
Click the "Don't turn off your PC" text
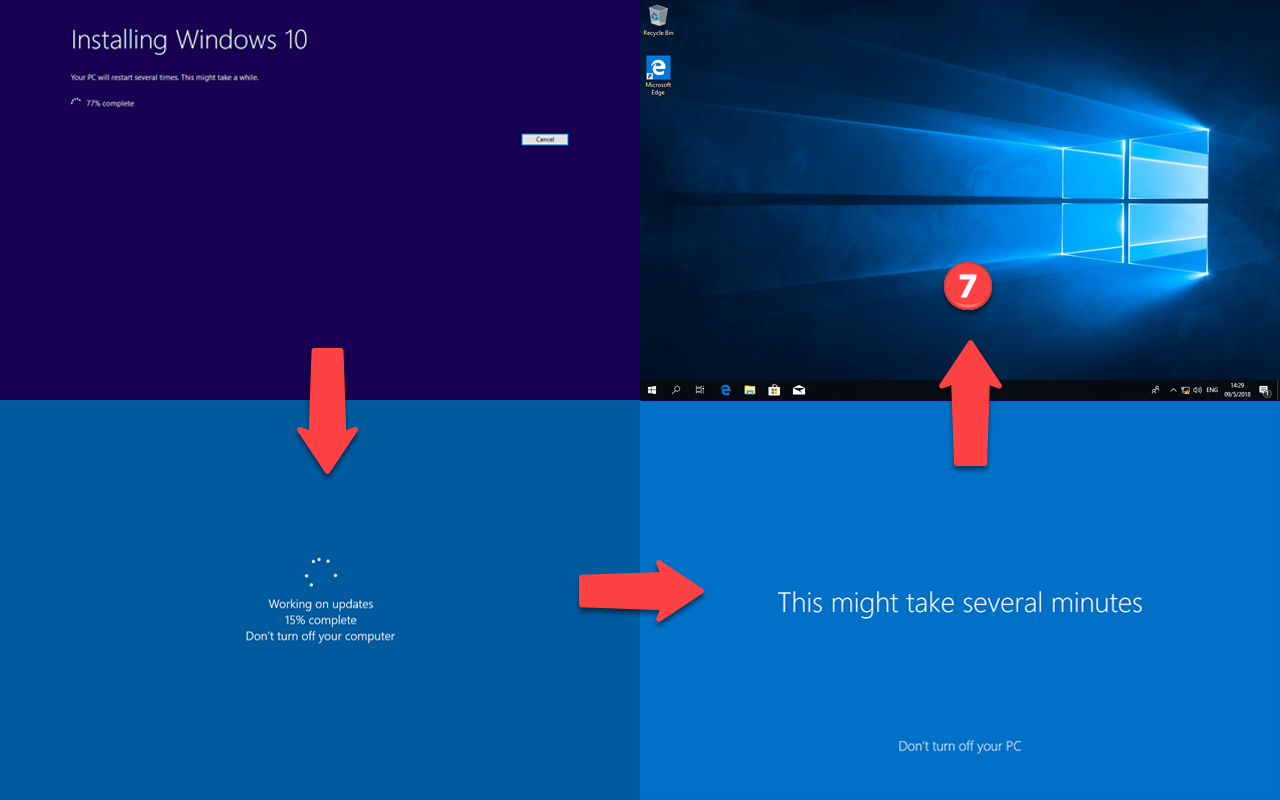[960, 746]
